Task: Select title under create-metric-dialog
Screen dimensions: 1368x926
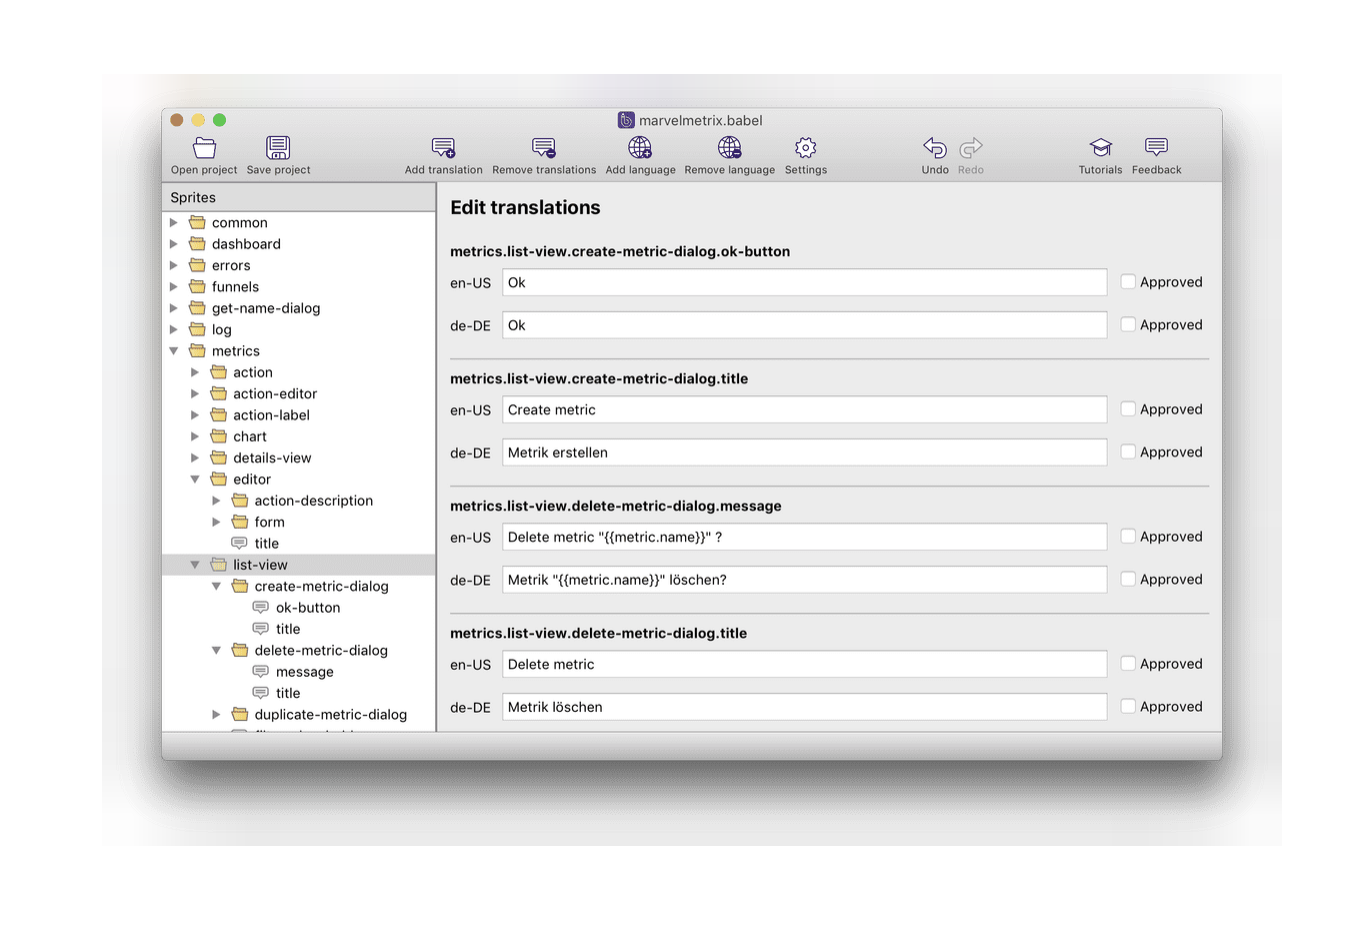Action: 299,629
